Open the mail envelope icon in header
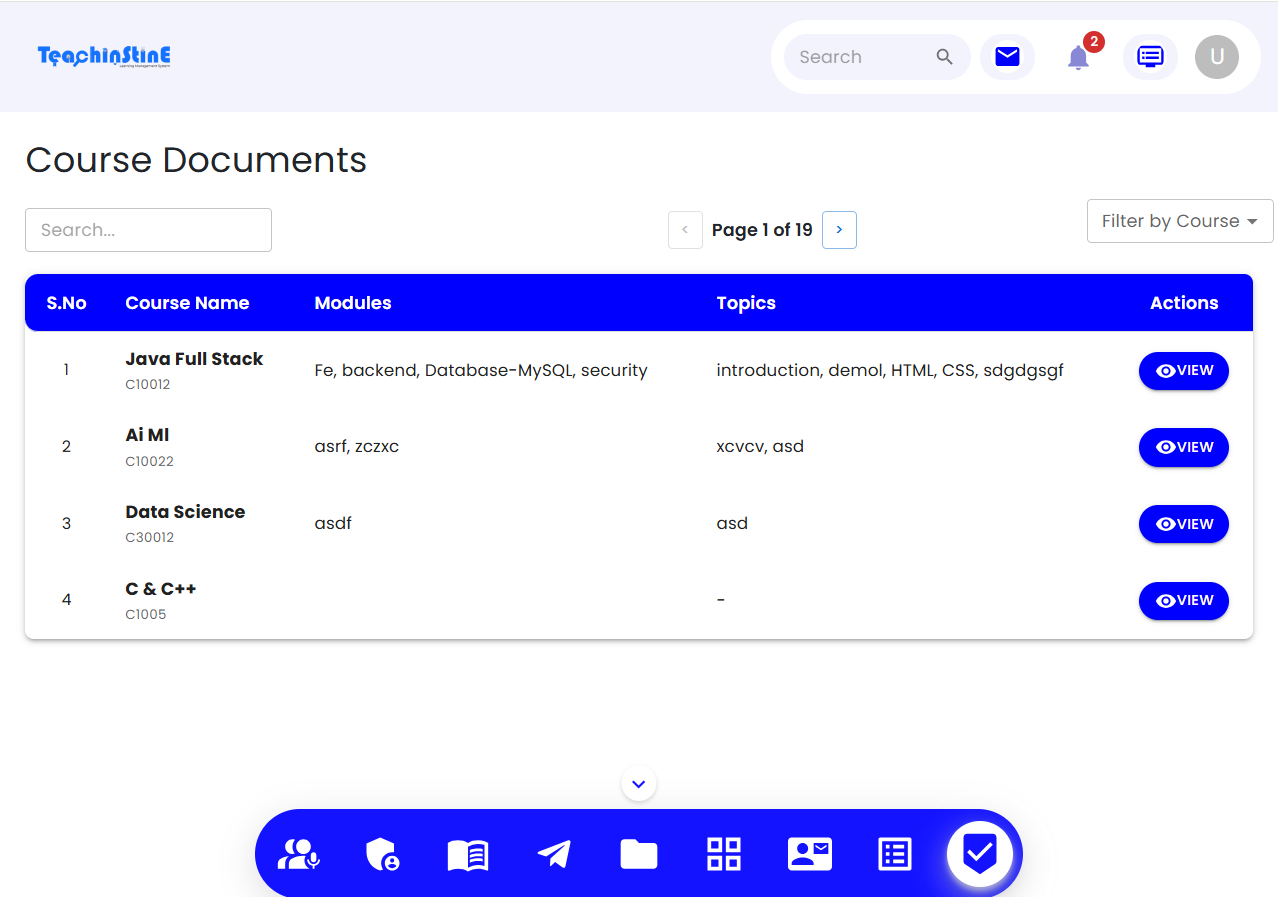 pyautogui.click(x=1007, y=57)
